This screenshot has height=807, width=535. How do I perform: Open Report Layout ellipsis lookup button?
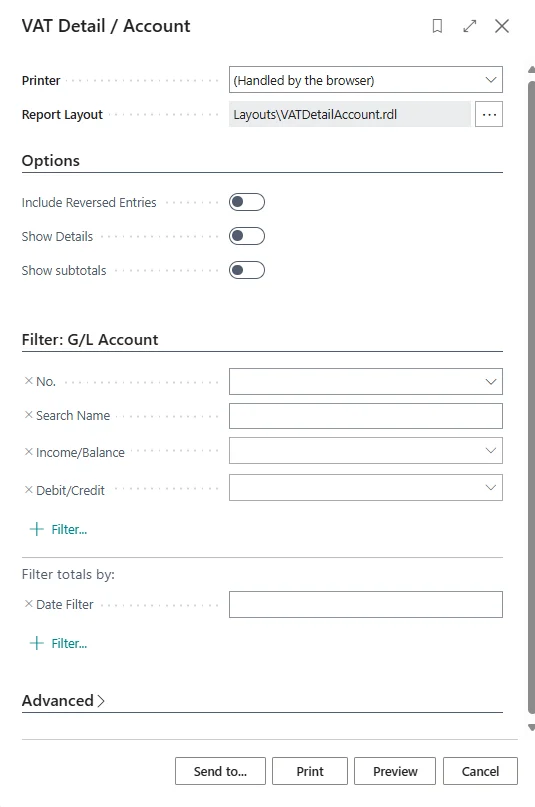pos(489,114)
